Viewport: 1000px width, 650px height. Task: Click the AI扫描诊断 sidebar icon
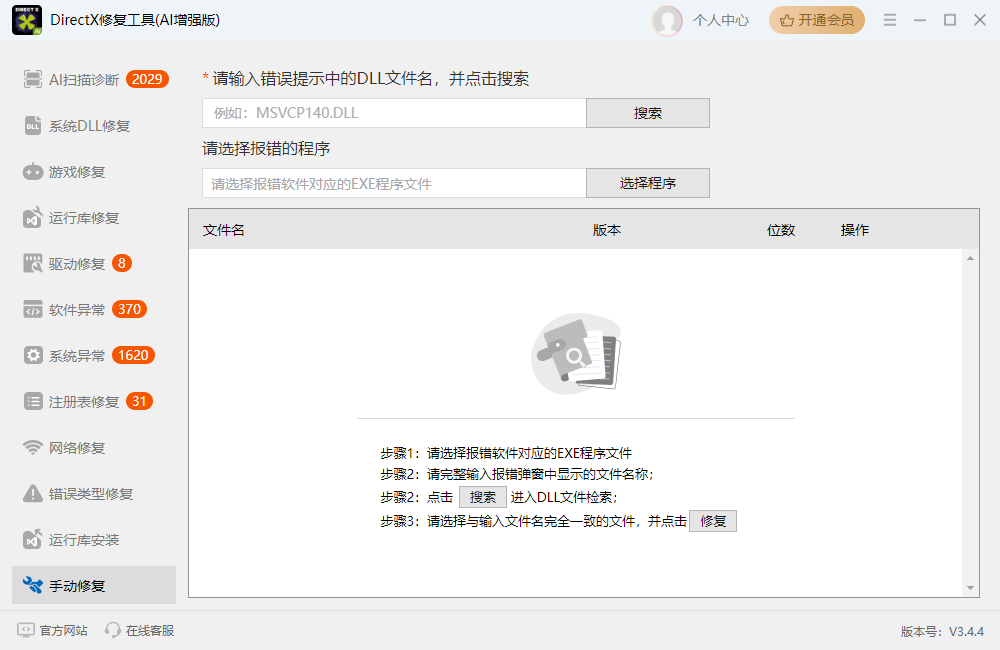(x=33, y=80)
